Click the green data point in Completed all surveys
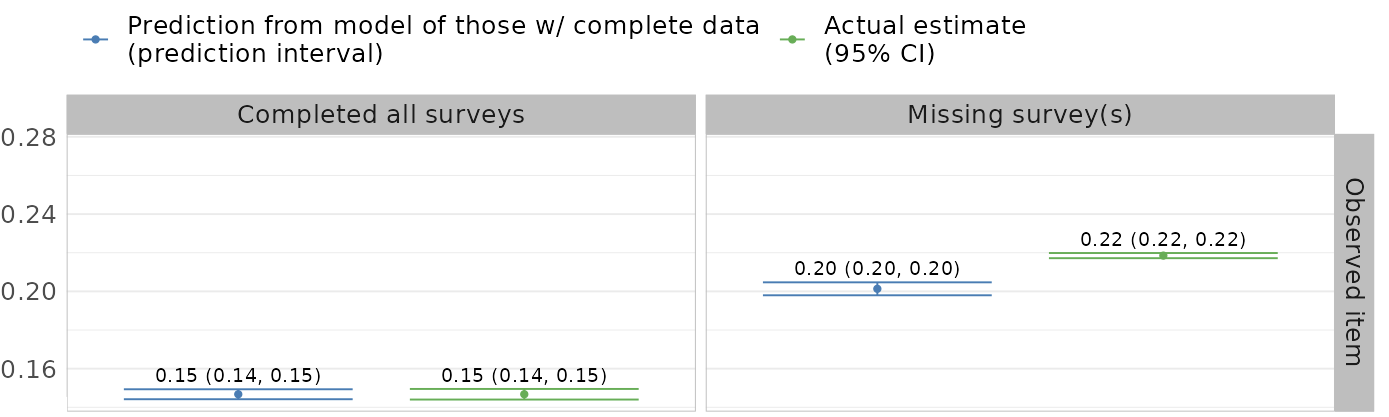This screenshot has height=417, width=1389. tap(524, 394)
